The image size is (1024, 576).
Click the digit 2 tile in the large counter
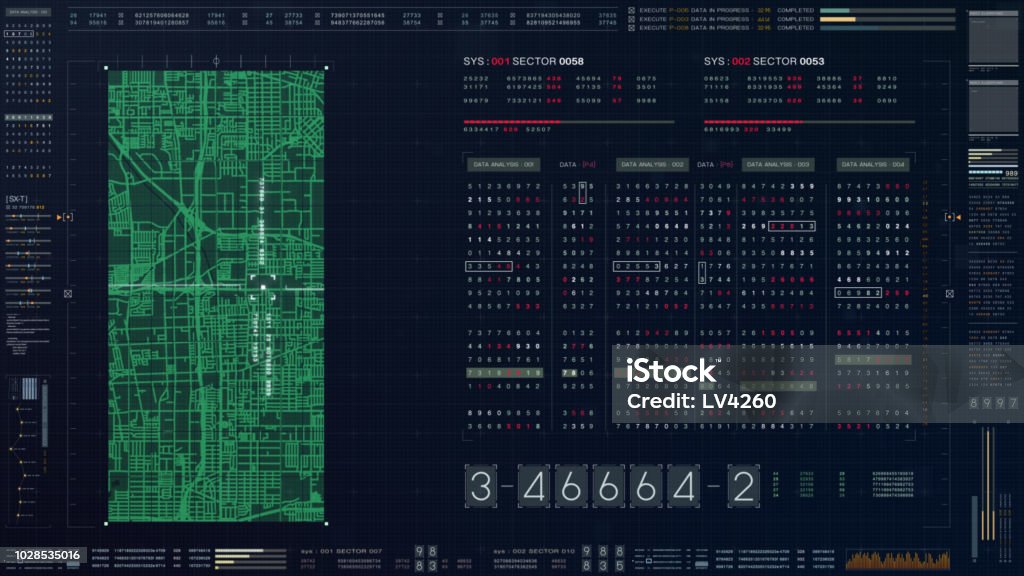[743, 486]
